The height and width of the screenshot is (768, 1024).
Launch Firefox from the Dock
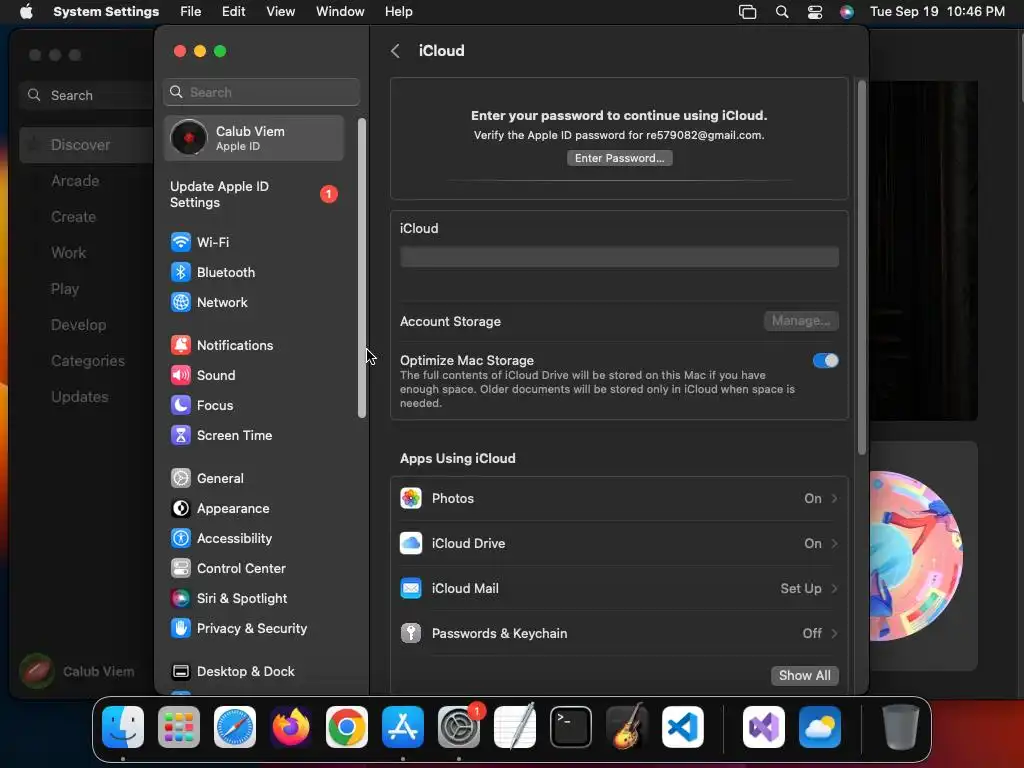pyautogui.click(x=291, y=727)
